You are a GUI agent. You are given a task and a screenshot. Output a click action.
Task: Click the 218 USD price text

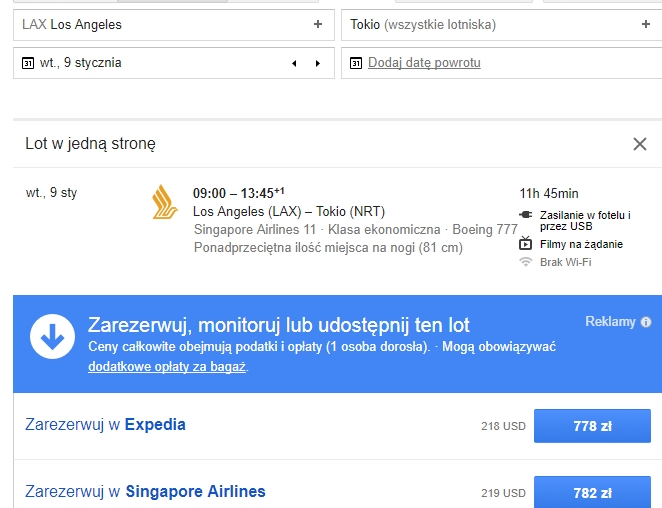[503, 426]
